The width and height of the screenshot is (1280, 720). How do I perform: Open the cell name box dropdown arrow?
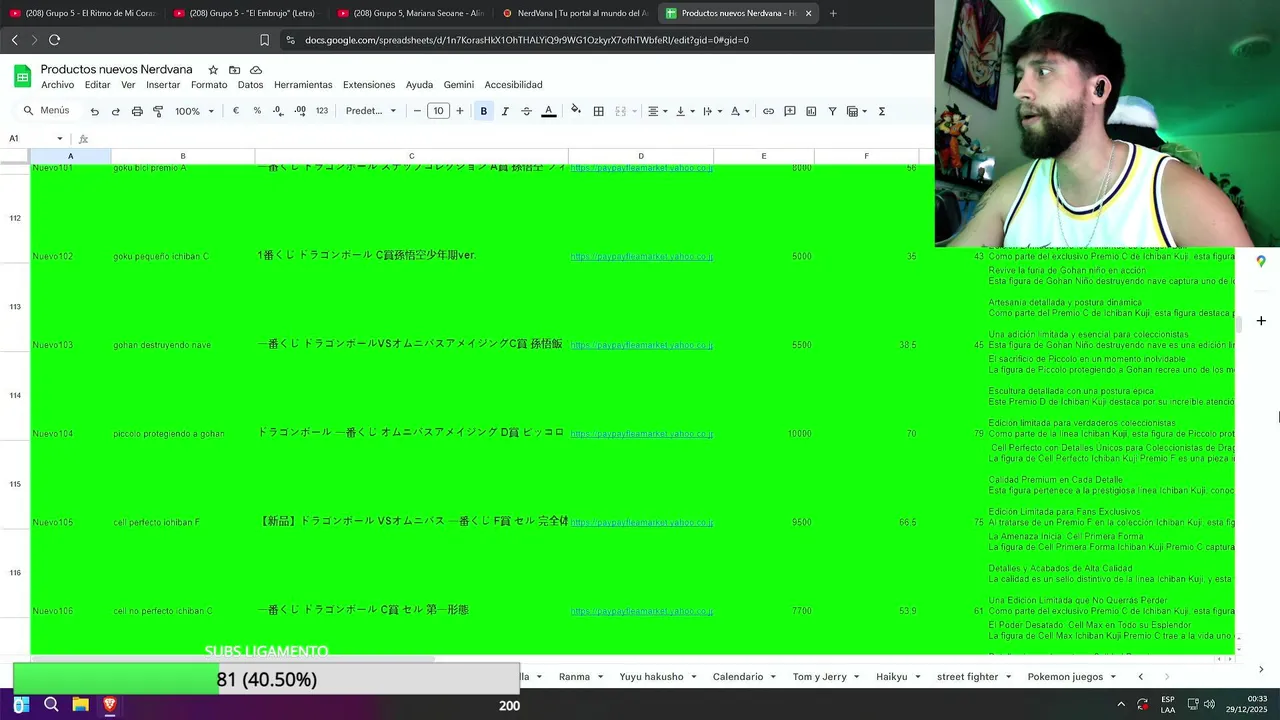pos(60,139)
